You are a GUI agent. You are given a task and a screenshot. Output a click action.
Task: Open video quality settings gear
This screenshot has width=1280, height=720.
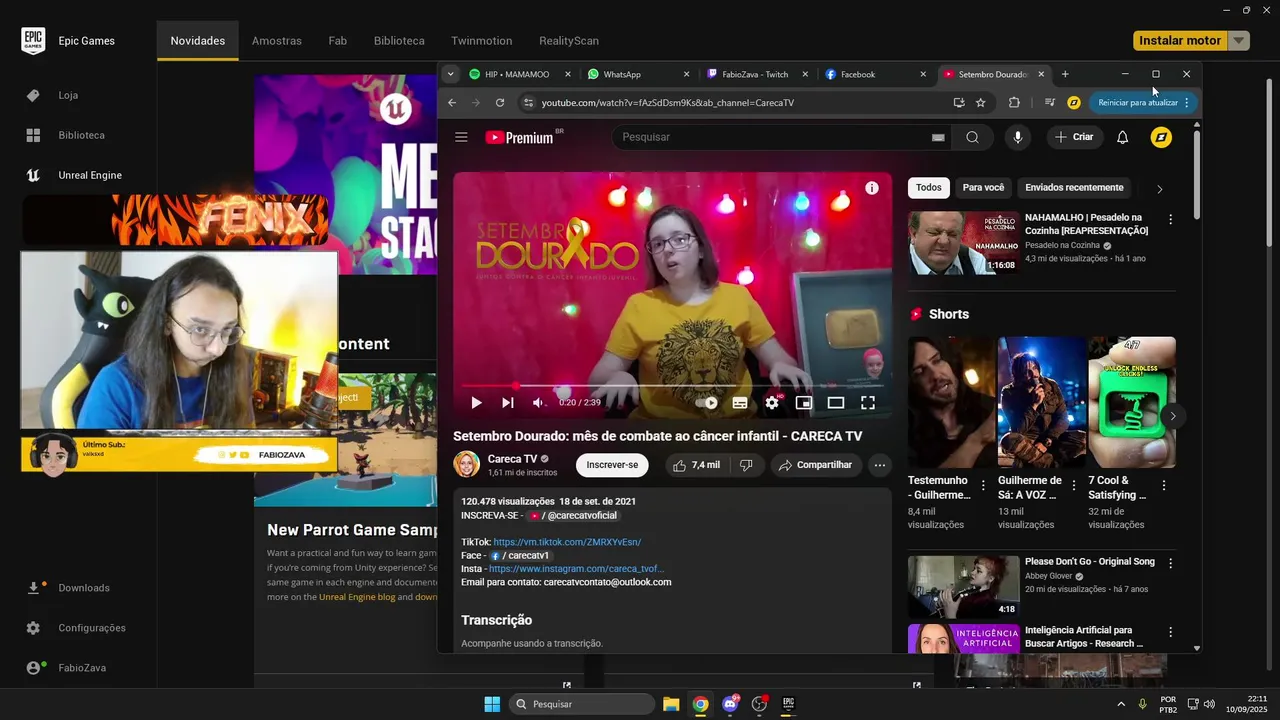[x=772, y=403]
